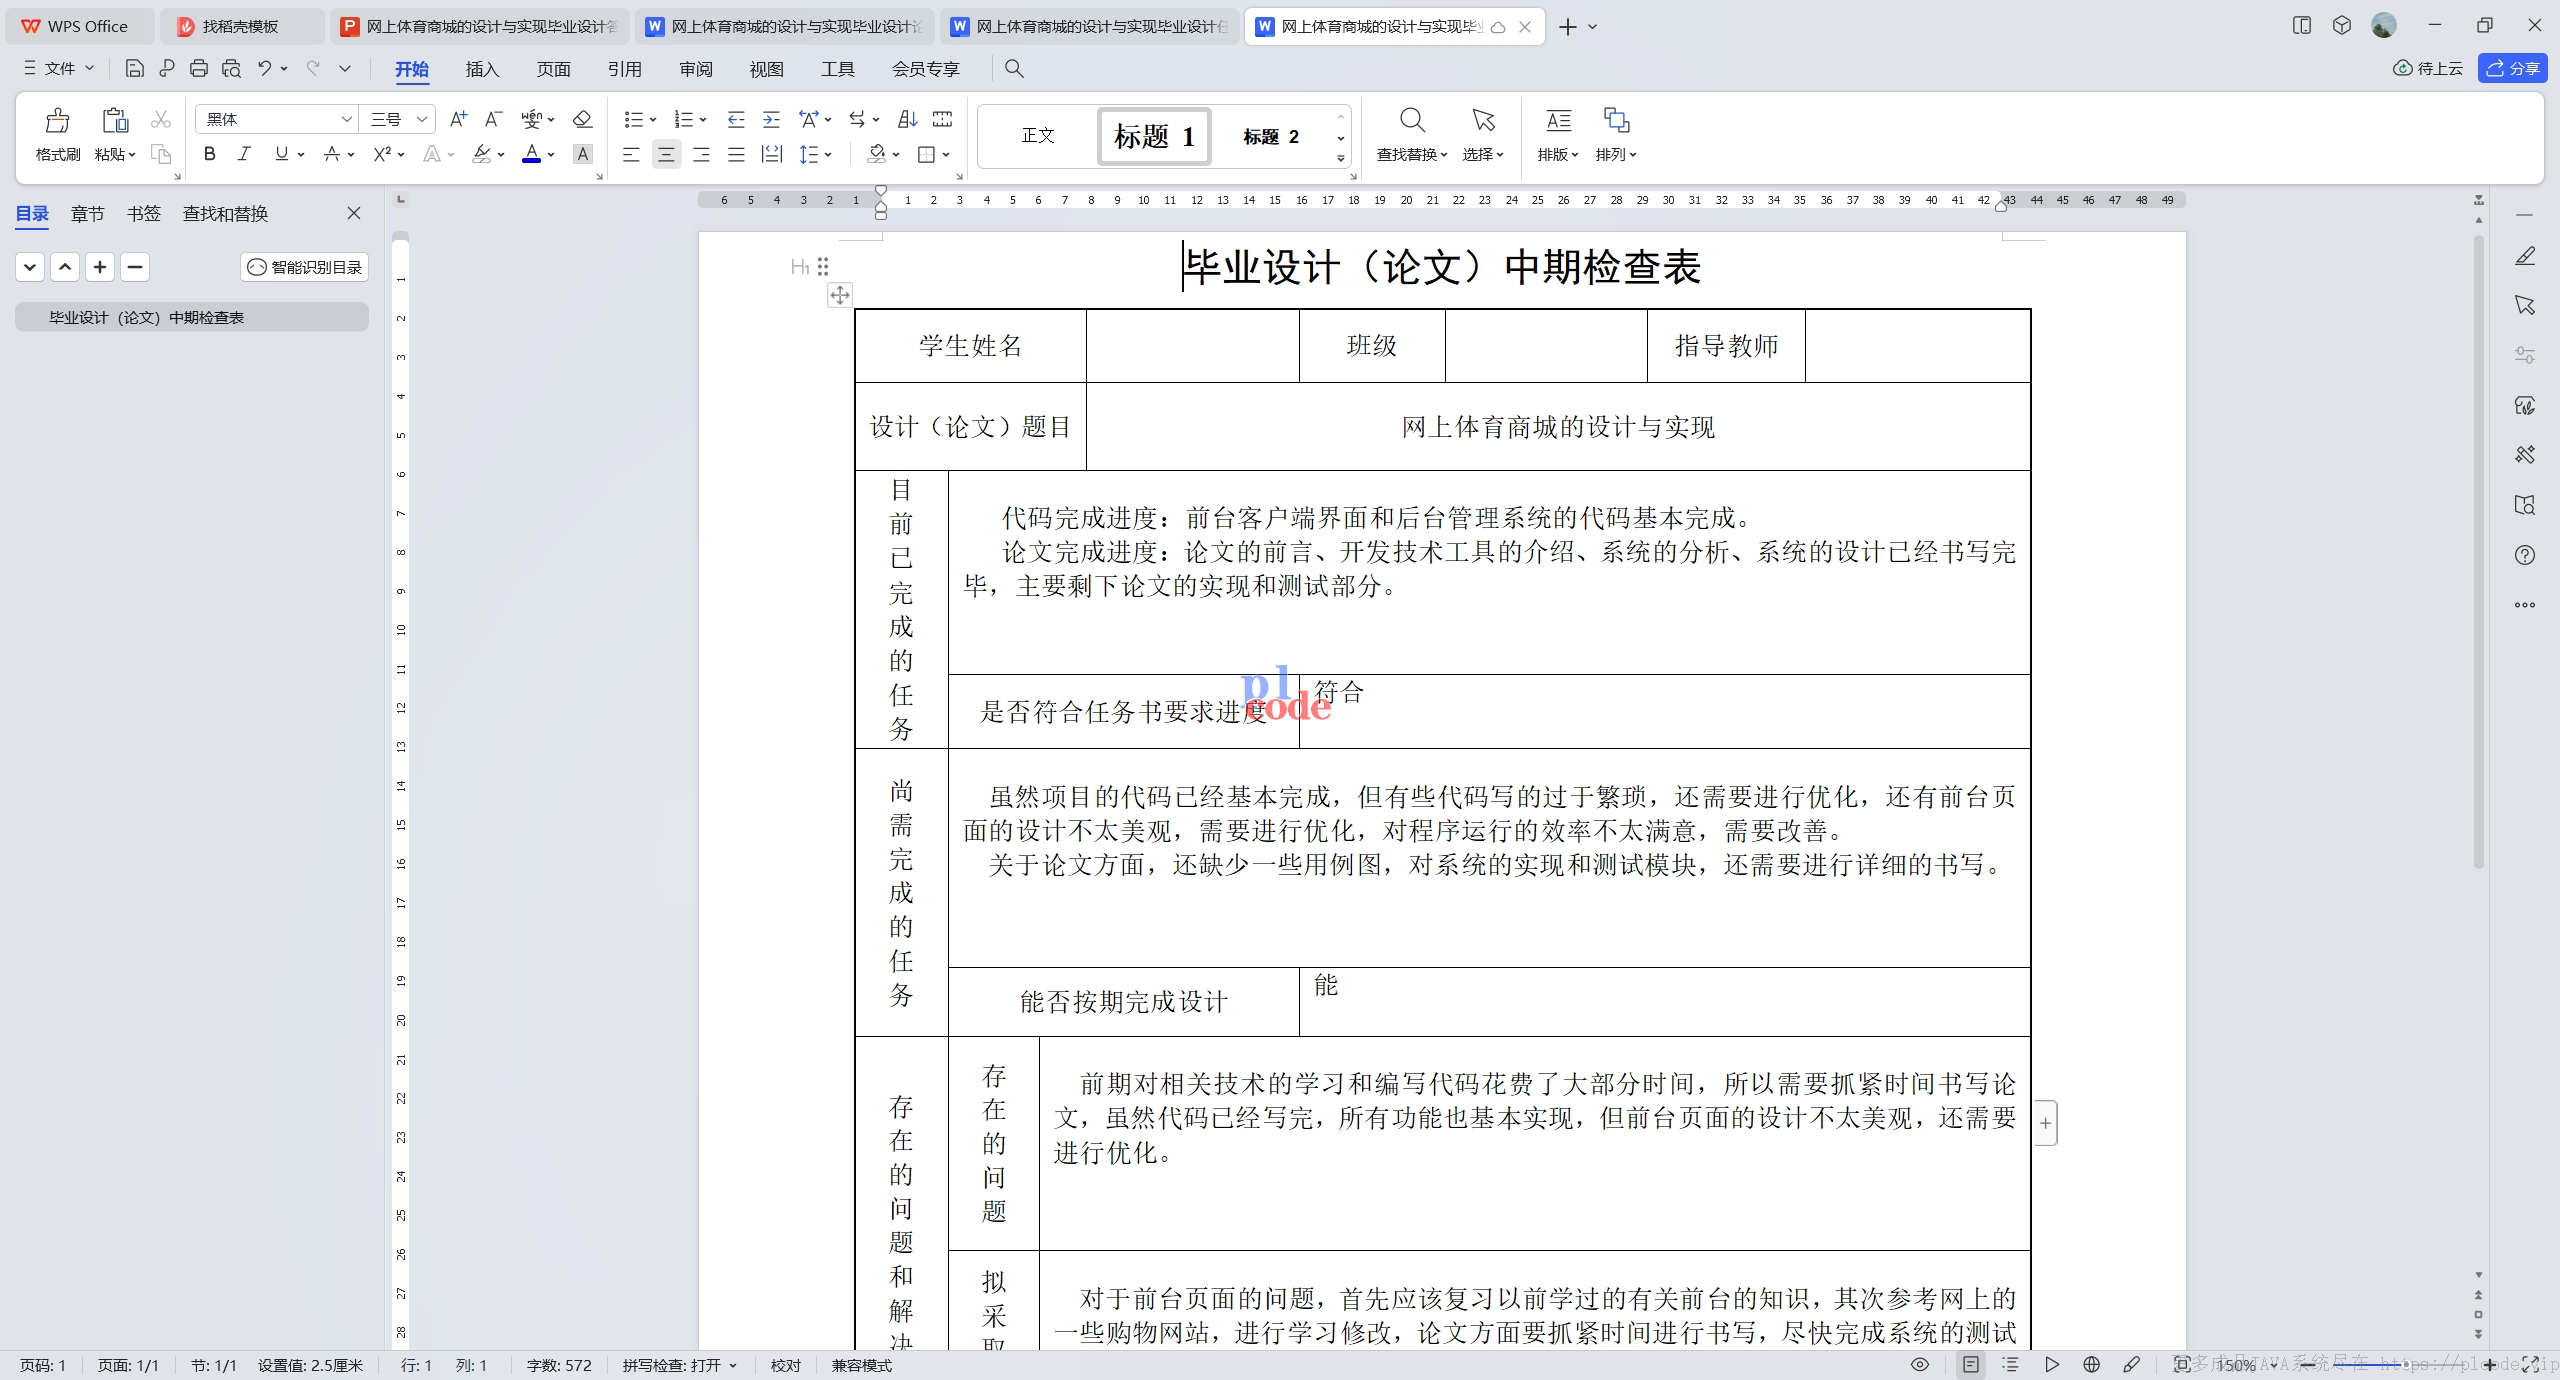Click the 待上云 cloud button
Screen dimensions: 2560x1380
pyautogui.click(x=2428, y=68)
